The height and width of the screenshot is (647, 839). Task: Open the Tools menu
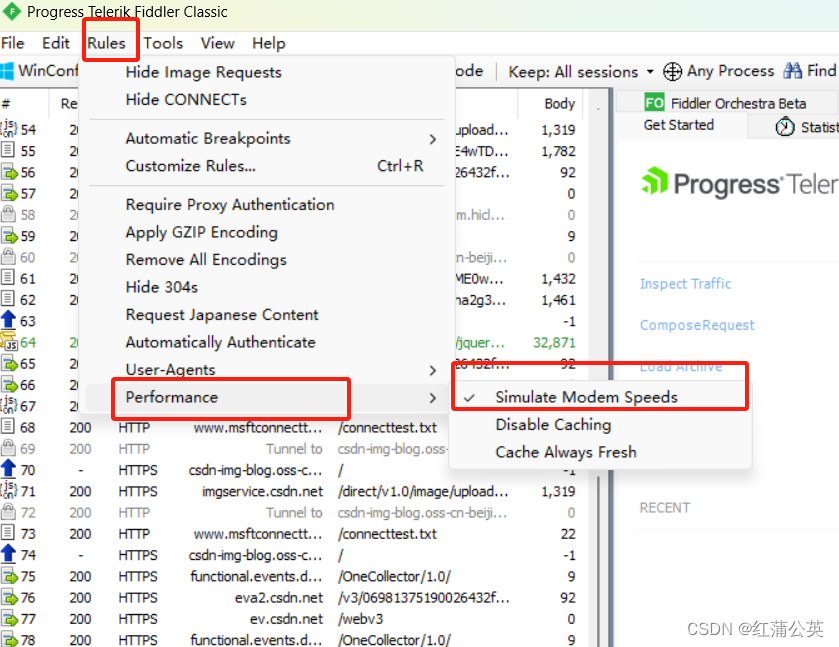163,43
